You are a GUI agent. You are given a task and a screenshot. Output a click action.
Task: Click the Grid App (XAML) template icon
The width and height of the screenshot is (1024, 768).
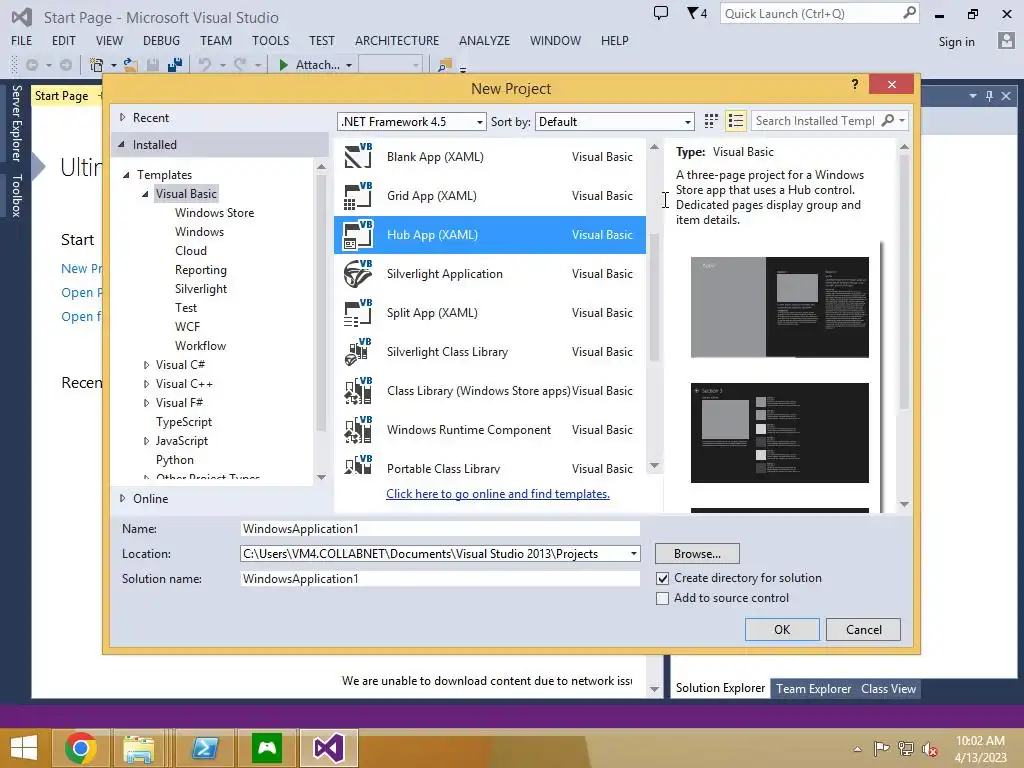point(358,196)
